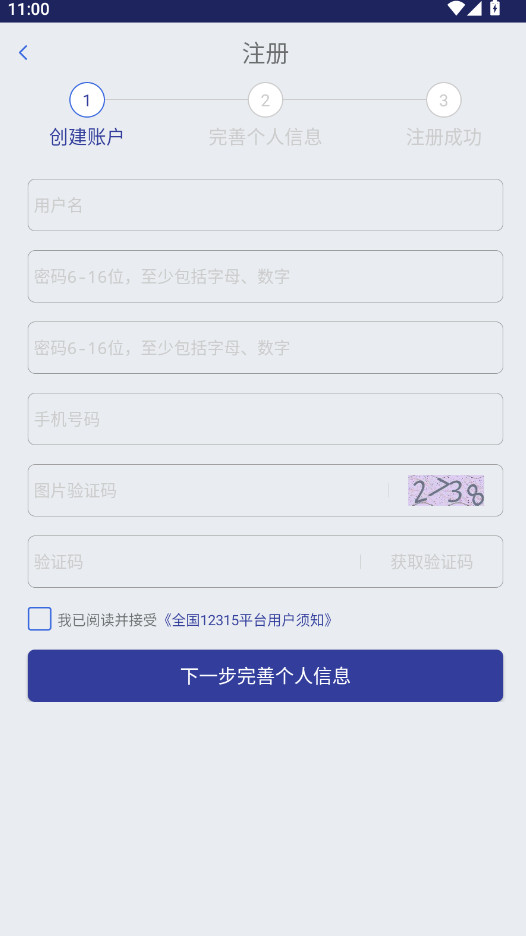This screenshot has width=526, height=936.
Task: Tap the battery status icon
Action: click(x=495, y=8)
